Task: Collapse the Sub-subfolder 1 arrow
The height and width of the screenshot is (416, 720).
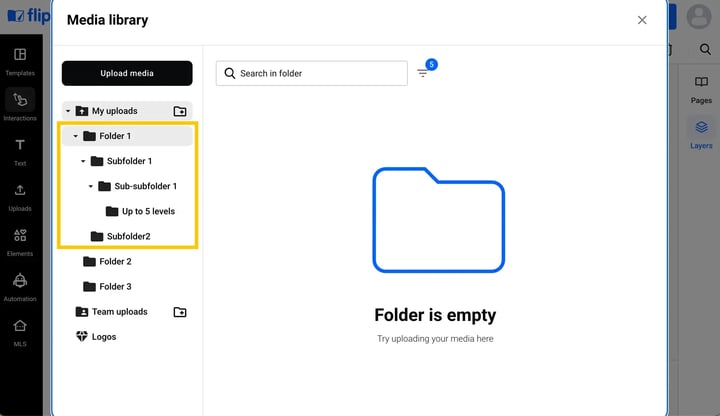Action: point(90,186)
